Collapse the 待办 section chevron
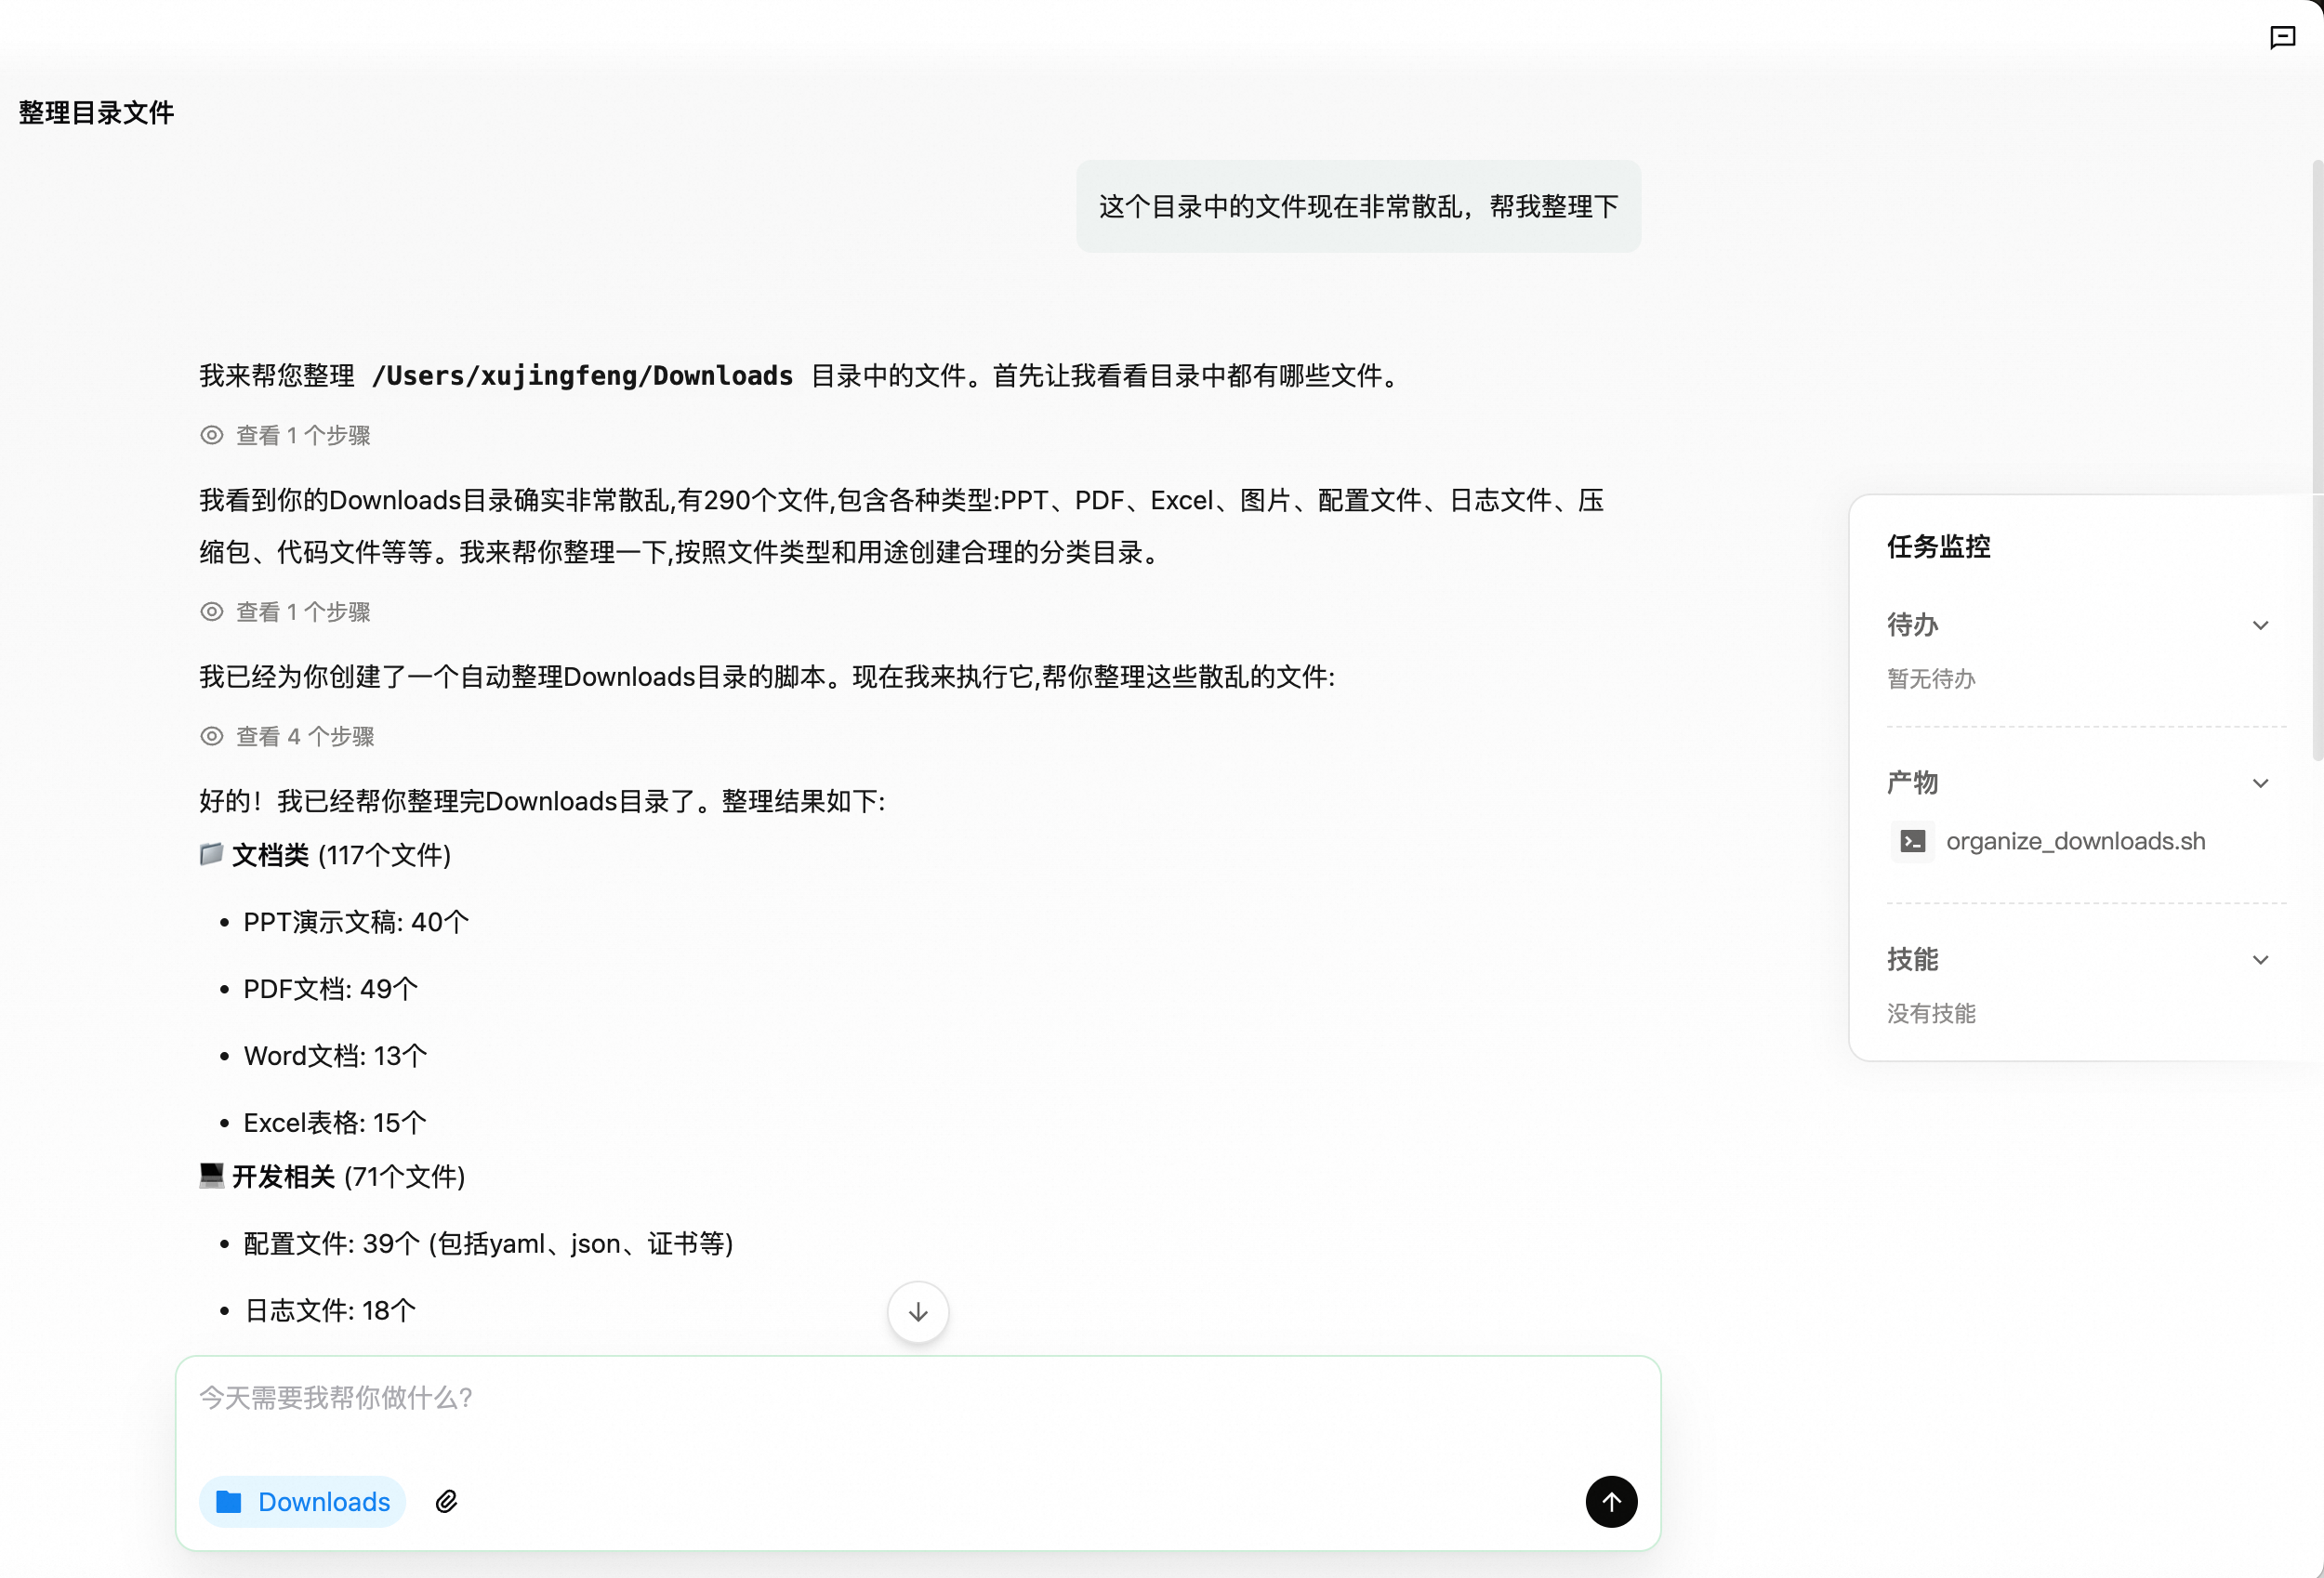This screenshot has height=1578, width=2324. coord(2260,625)
